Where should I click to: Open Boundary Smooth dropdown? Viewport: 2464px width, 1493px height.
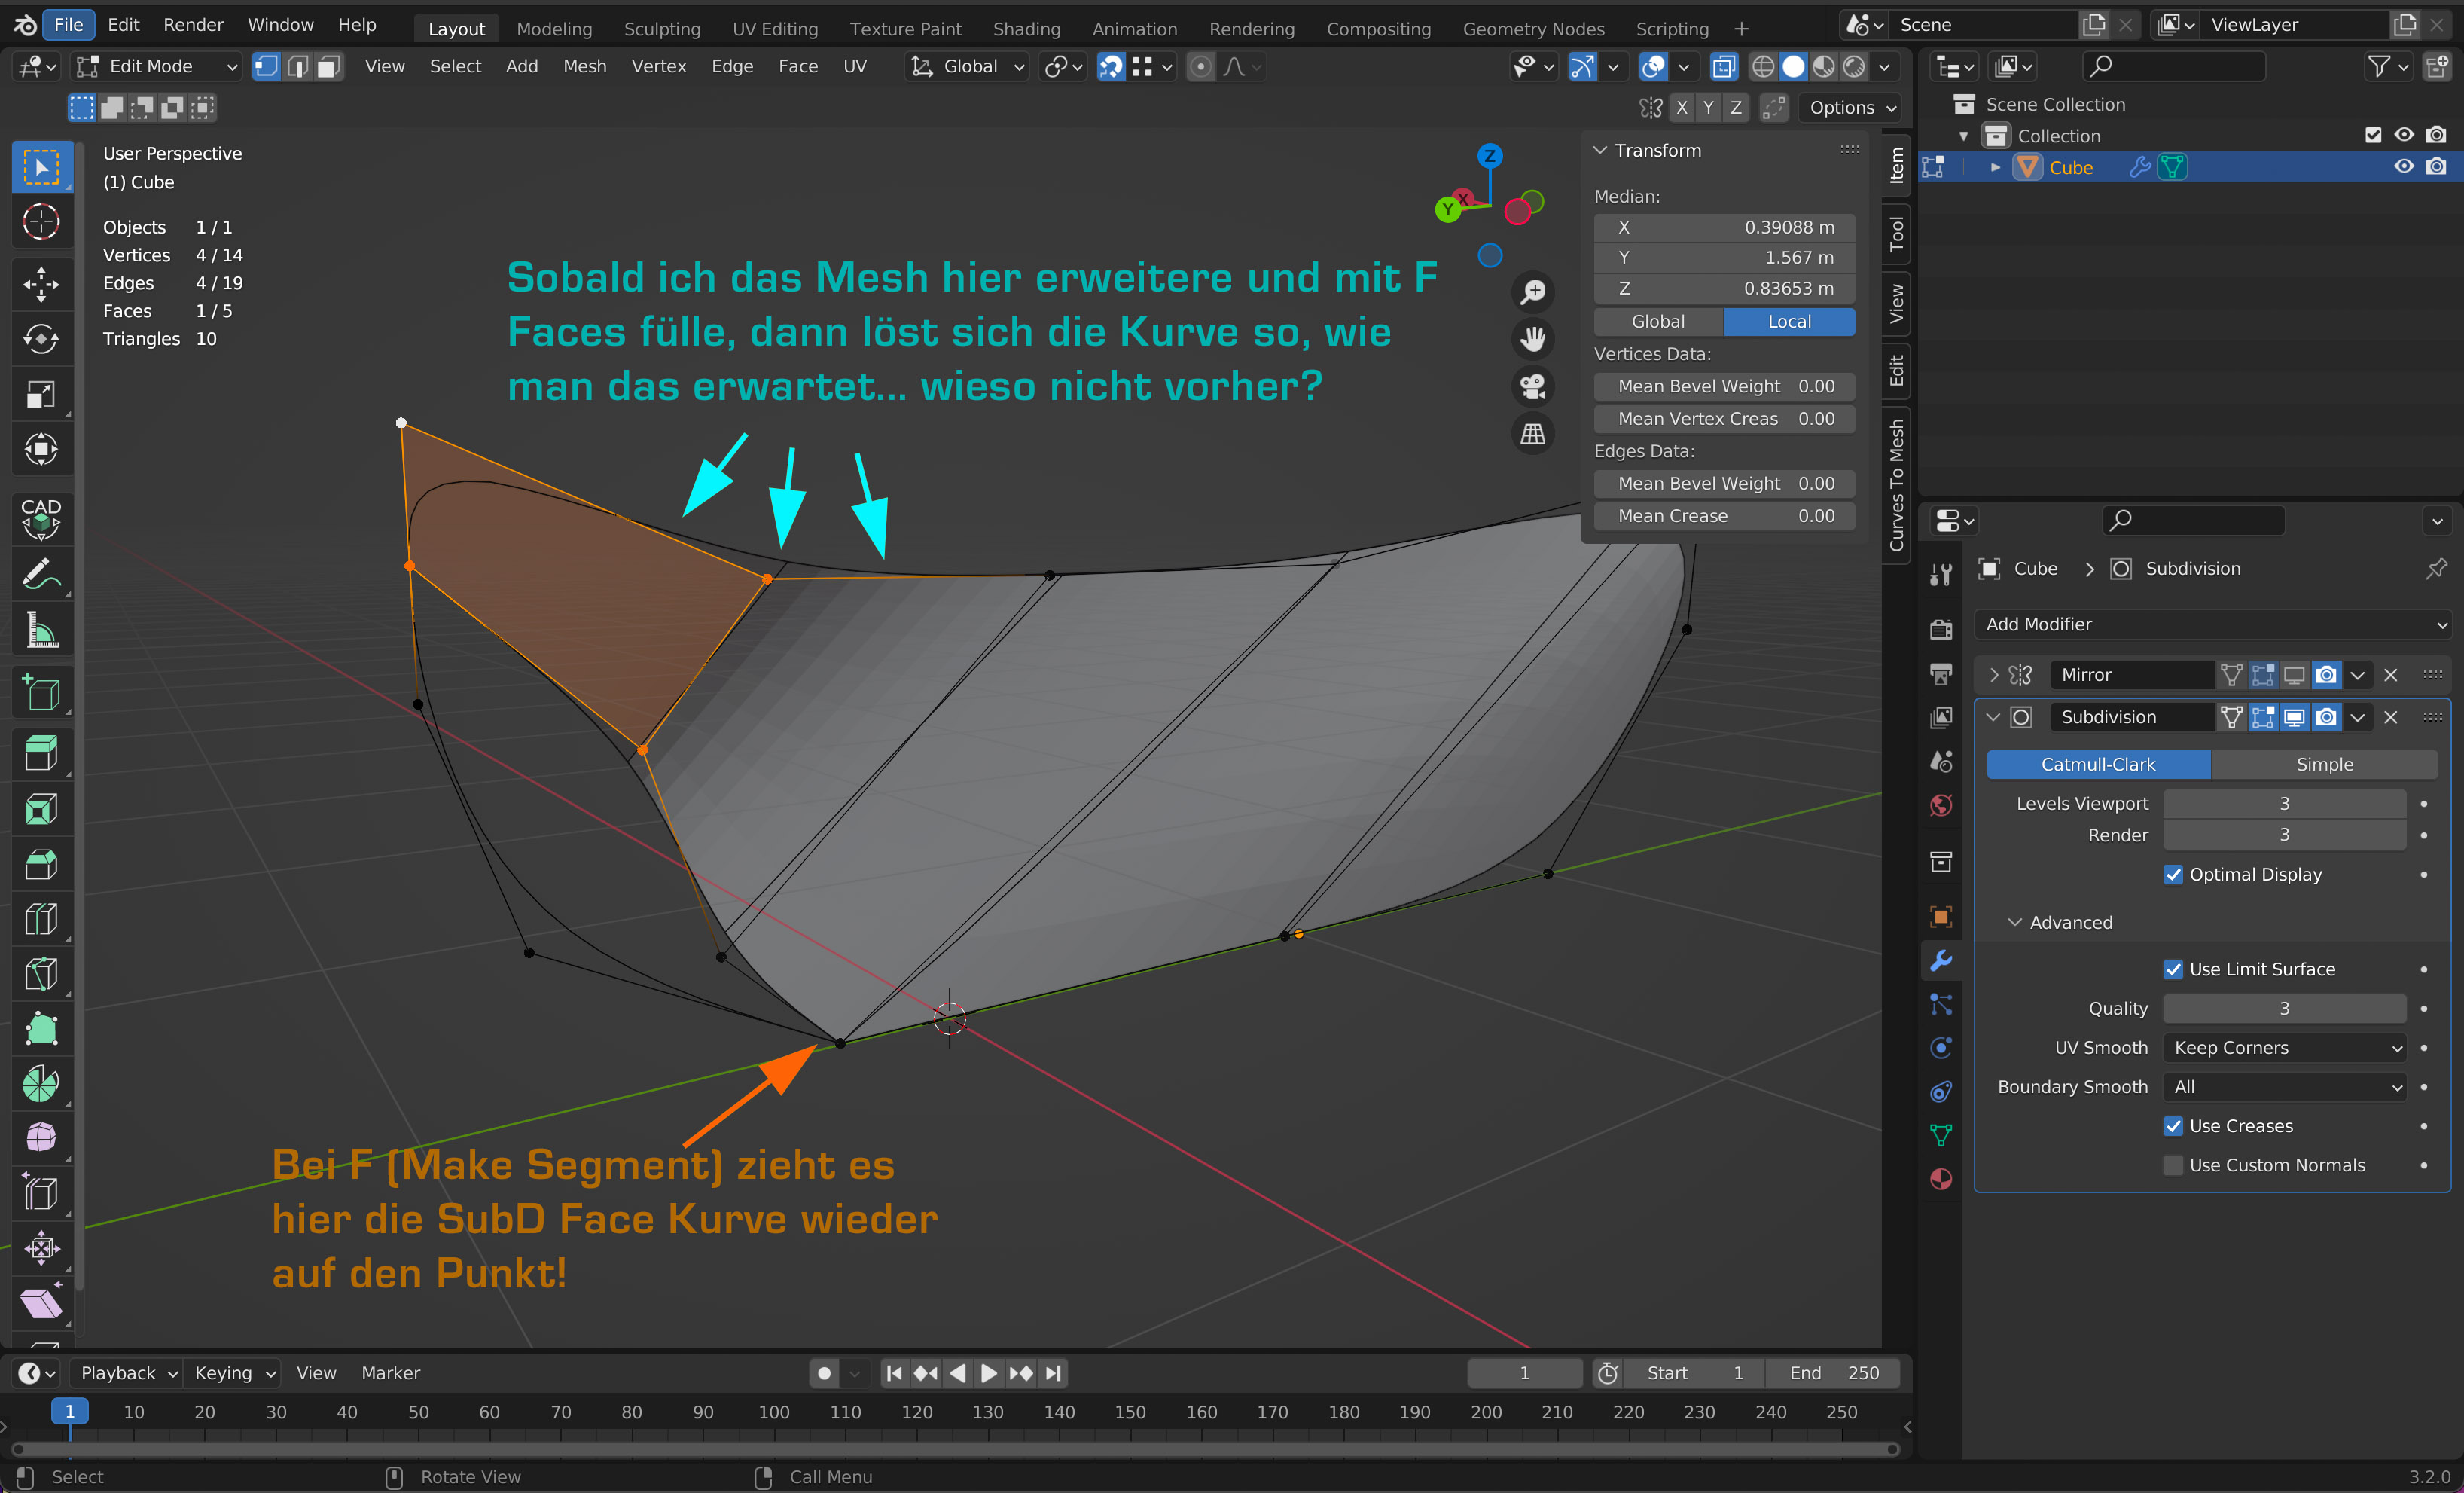[x=2283, y=1087]
